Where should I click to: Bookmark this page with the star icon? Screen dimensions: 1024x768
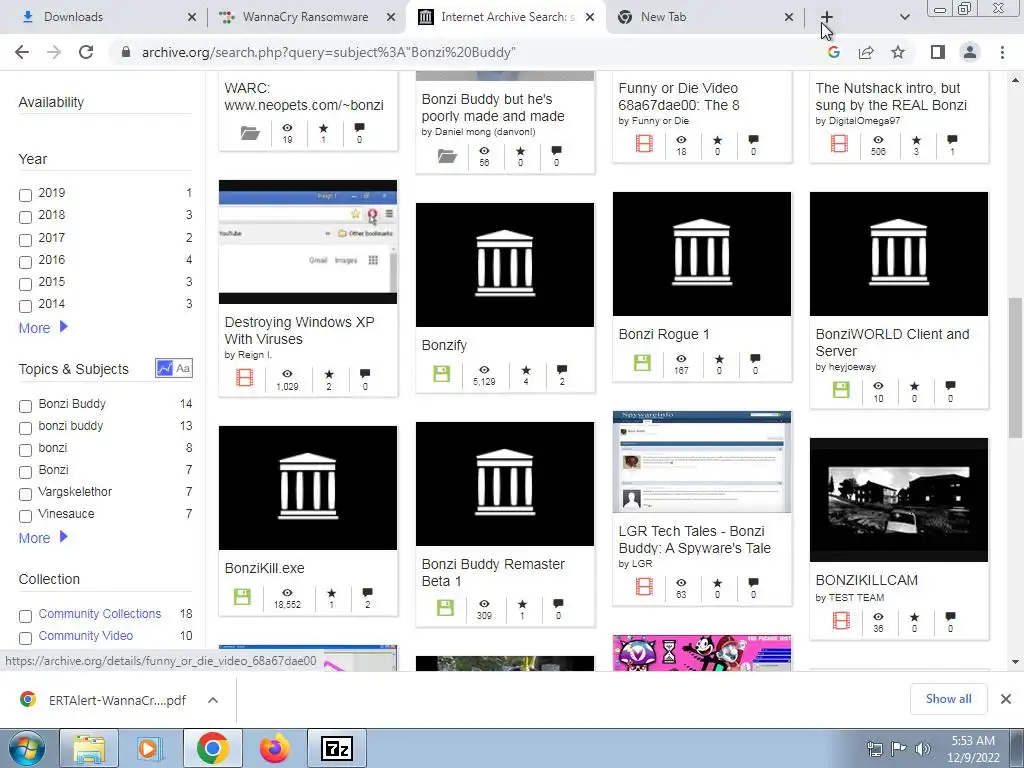898,52
